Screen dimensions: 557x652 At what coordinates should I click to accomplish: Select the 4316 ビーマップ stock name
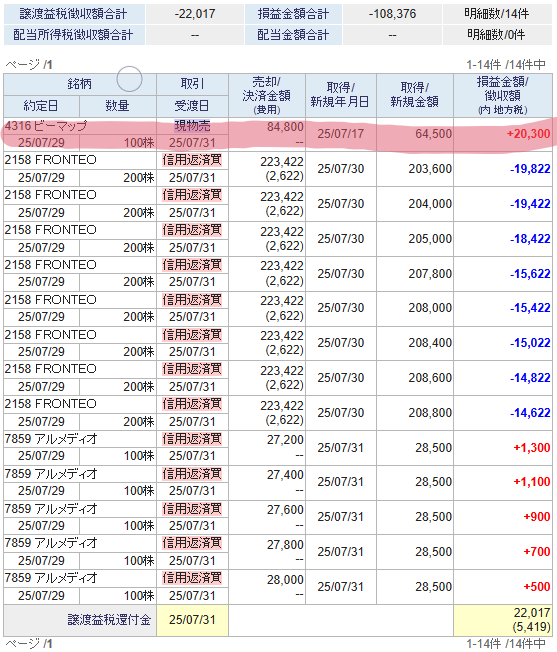[x=46, y=125]
